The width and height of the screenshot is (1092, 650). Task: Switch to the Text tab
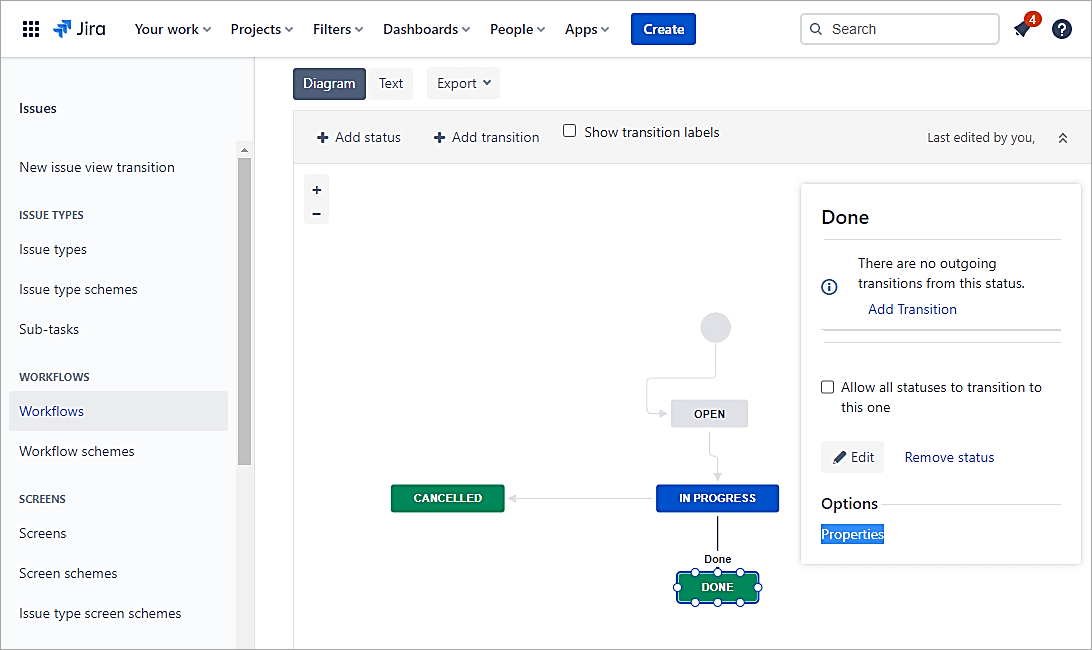[x=391, y=83]
